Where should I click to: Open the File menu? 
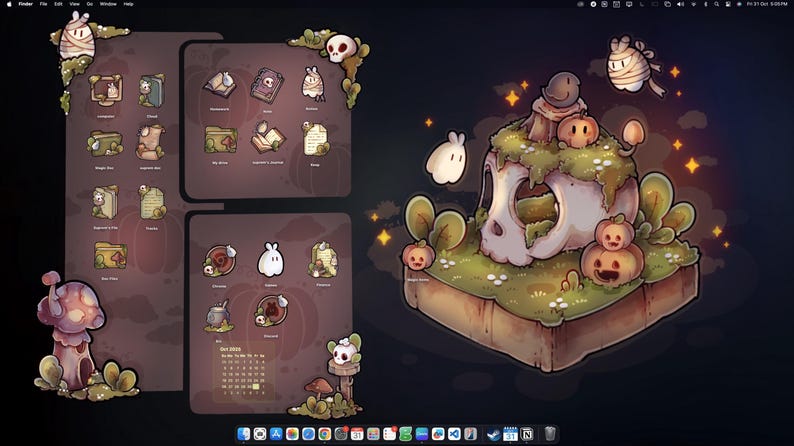tap(44, 4)
